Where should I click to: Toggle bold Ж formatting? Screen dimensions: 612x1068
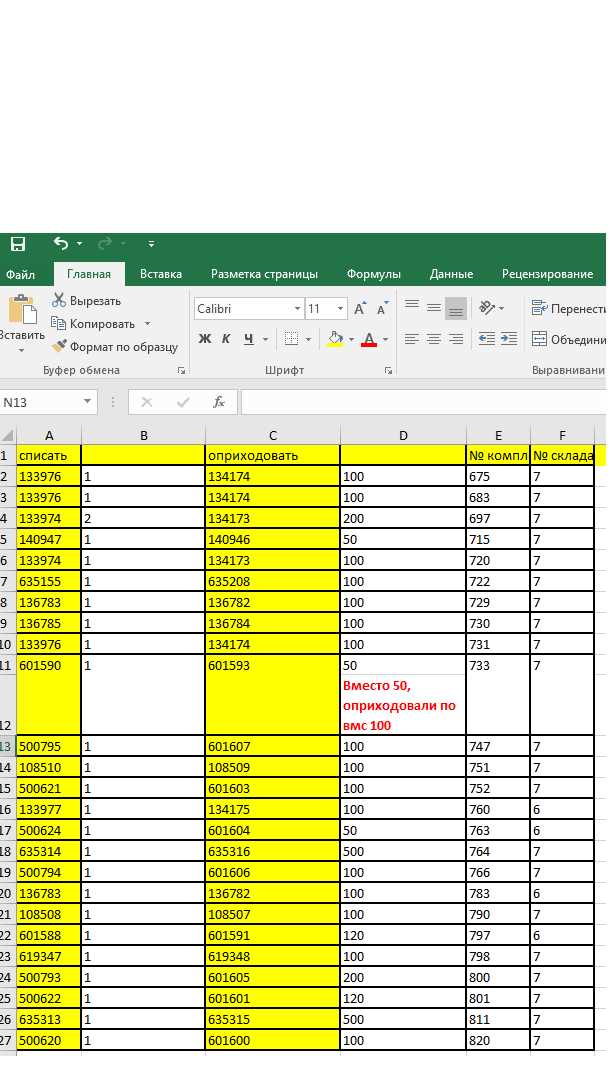[204, 339]
